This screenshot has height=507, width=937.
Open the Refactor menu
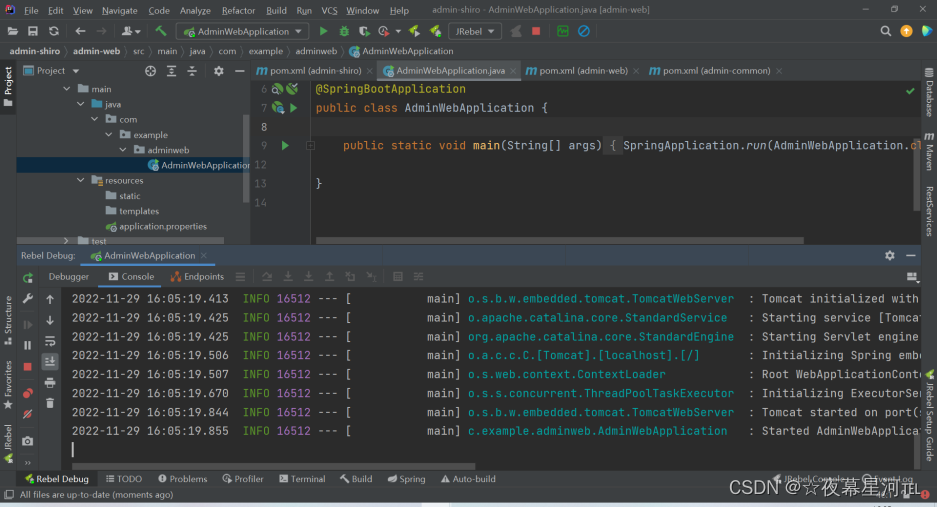(x=238, y=10)
